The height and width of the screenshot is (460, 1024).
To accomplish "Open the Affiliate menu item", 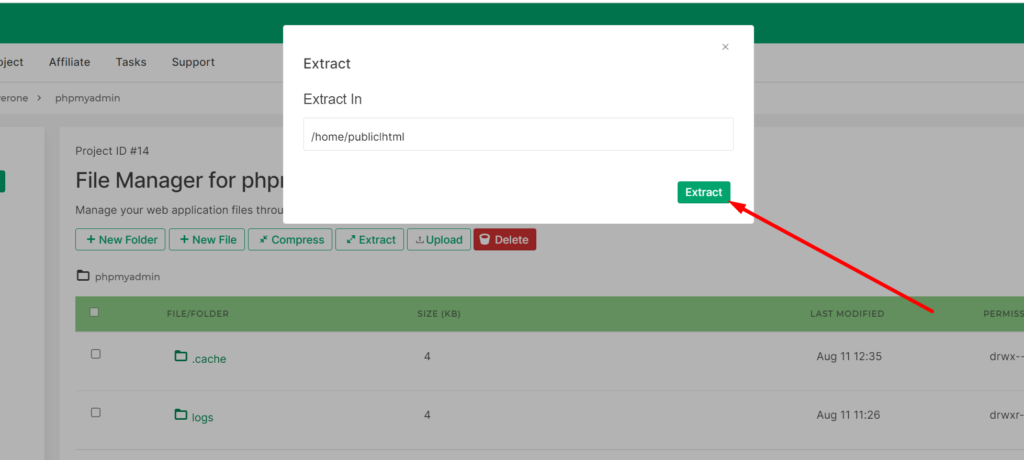I will pos(69,62).
